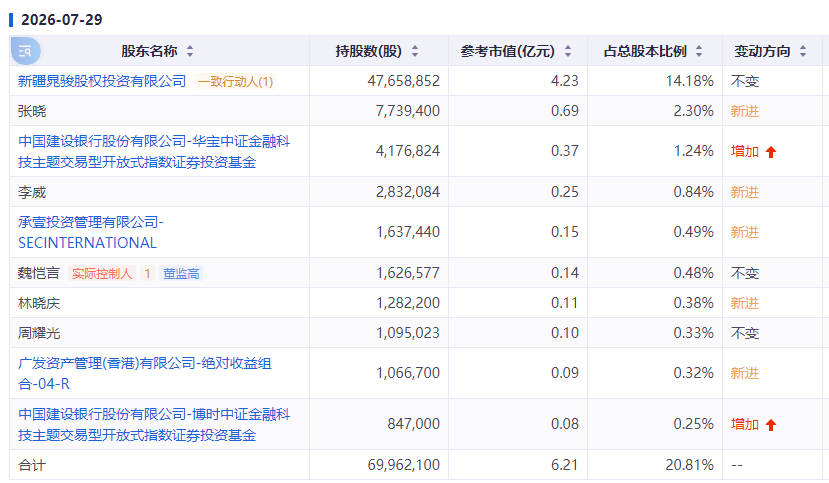Click total percentage 20.81%
This screenshot has width=829, height=483.
[689, 465]
